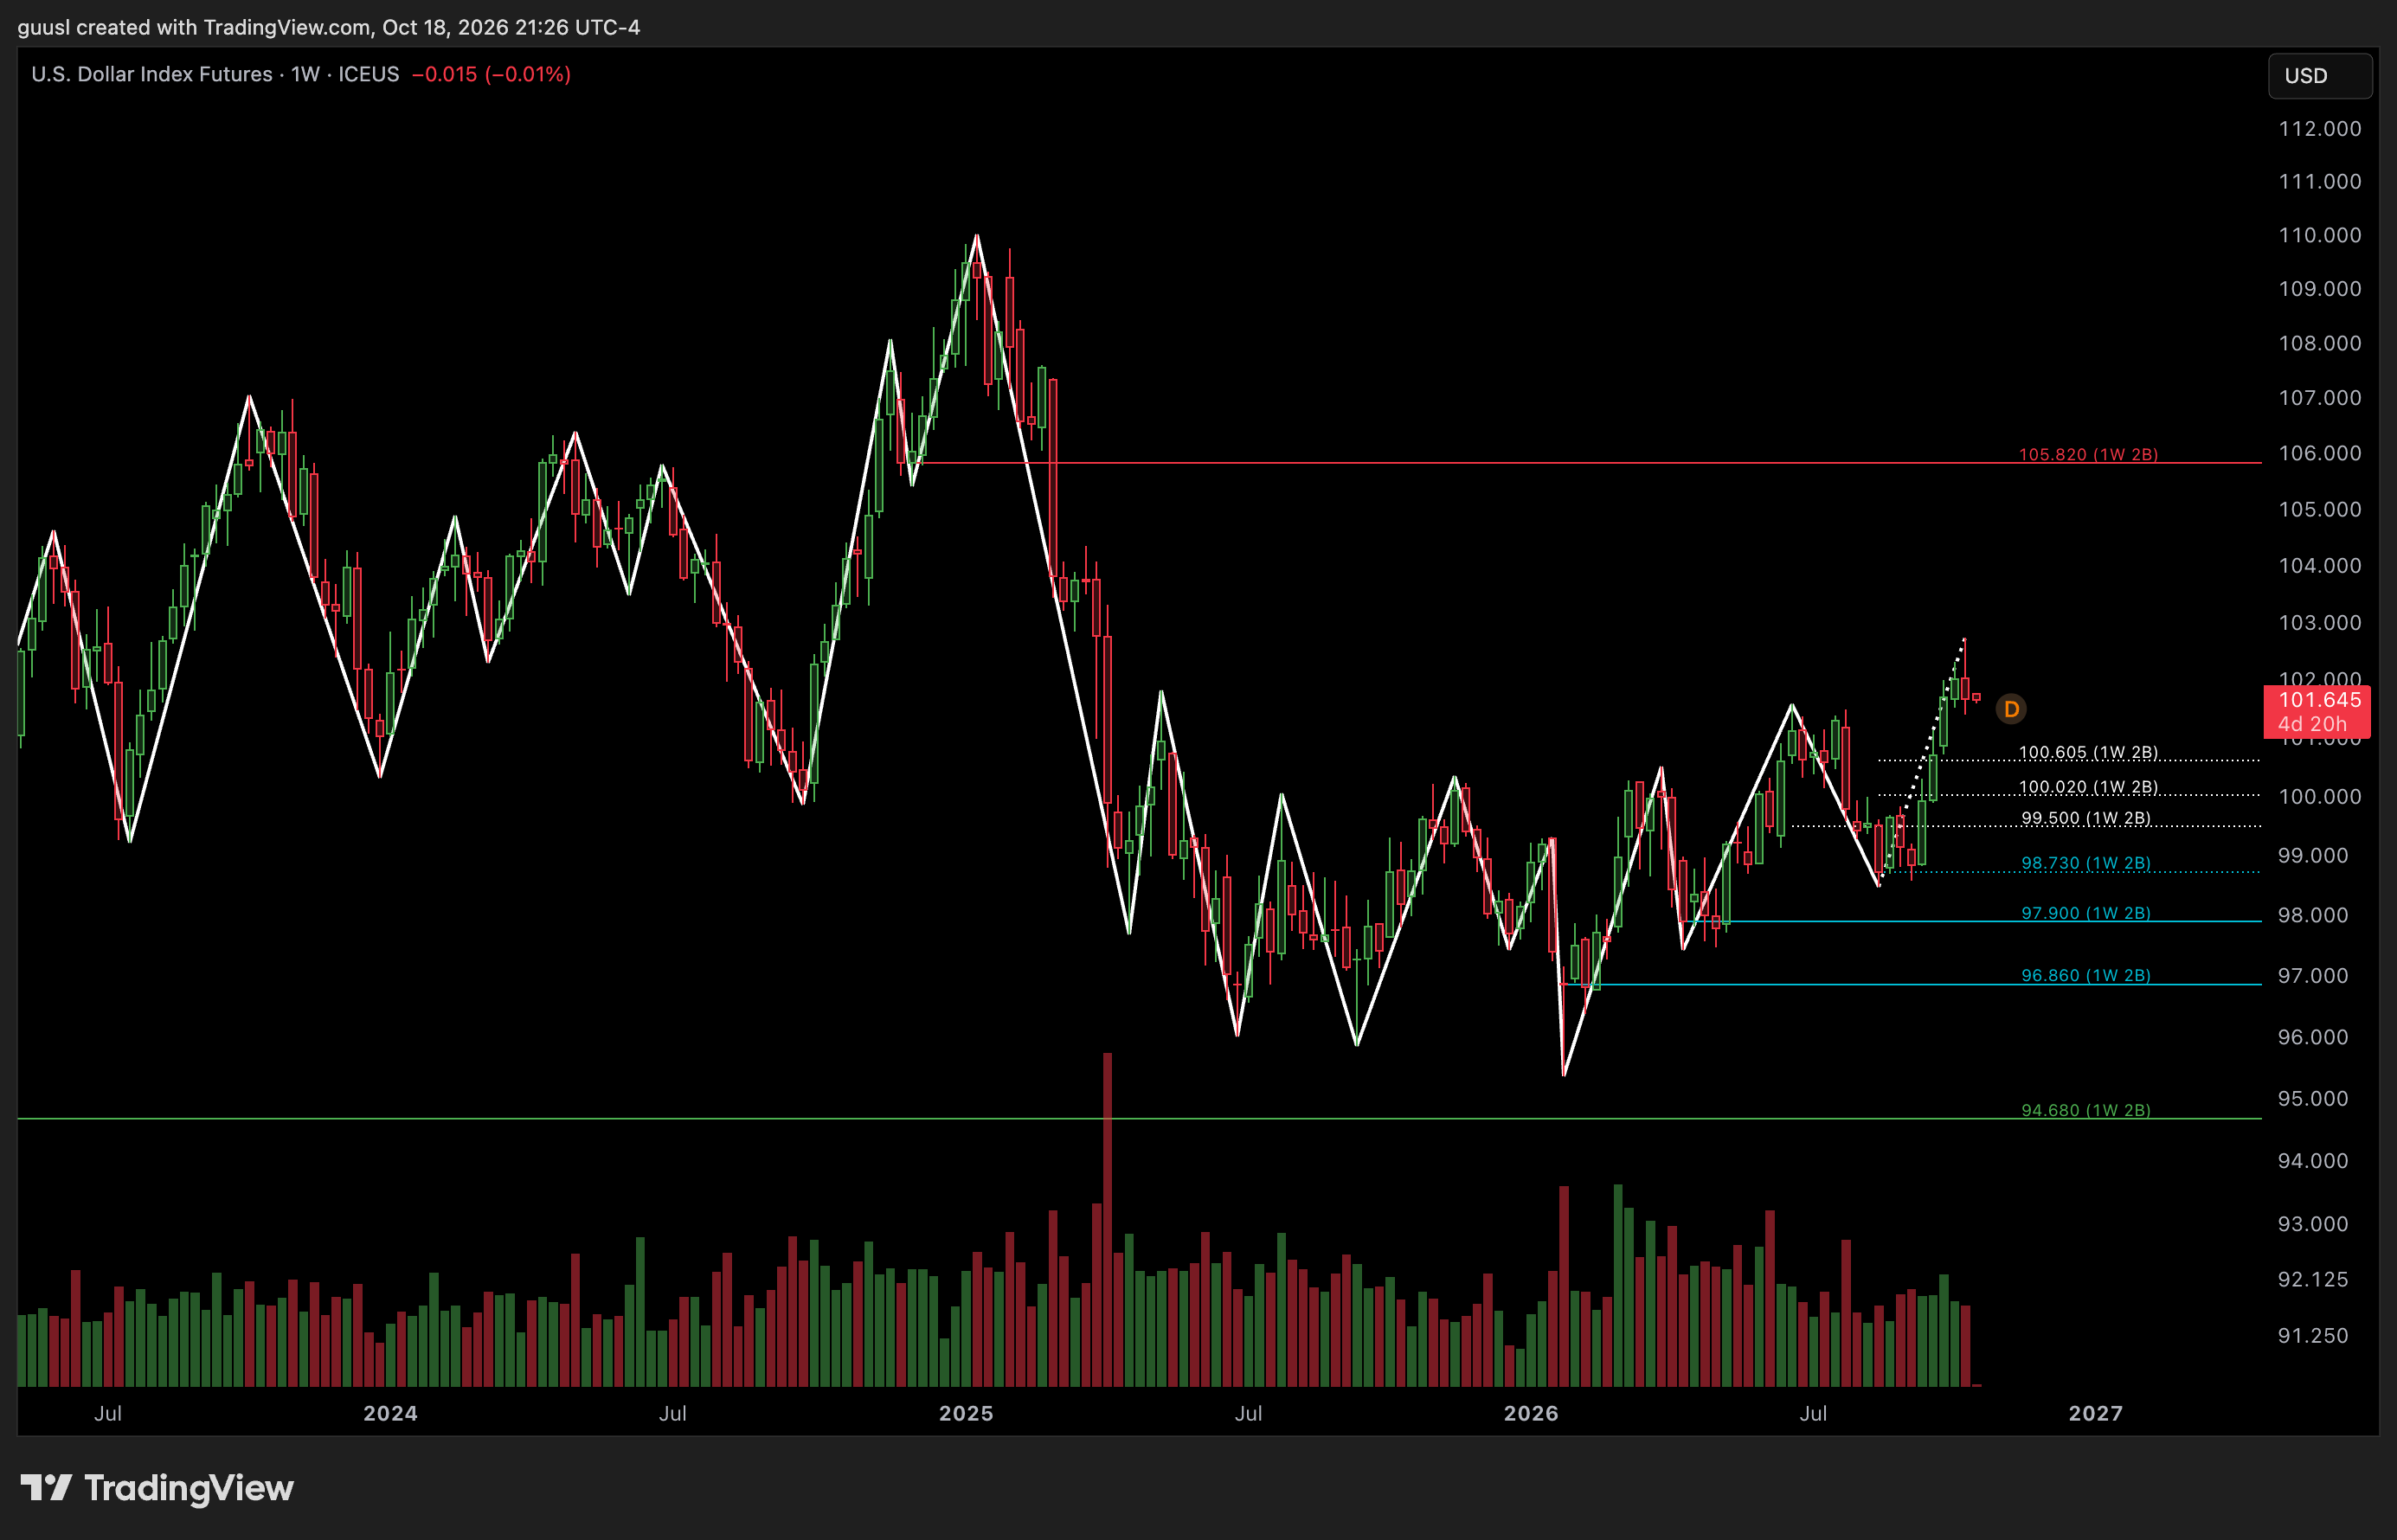Click the 91.250 price scale value
Image resolution: width=2397 pixels, height=1540 pixels.
click(x=2312, y=1335)
